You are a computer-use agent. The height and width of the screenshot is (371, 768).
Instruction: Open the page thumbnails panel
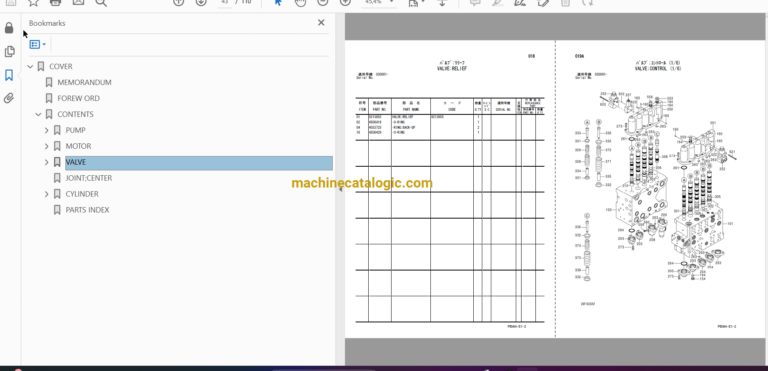pyautogui.click(x=9, y=51)
